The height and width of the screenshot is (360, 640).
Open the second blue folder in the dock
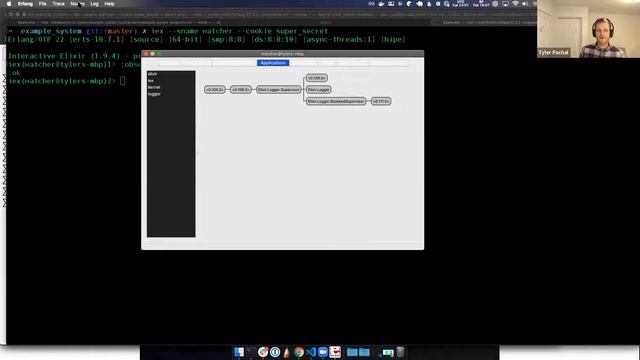[364, 352]
